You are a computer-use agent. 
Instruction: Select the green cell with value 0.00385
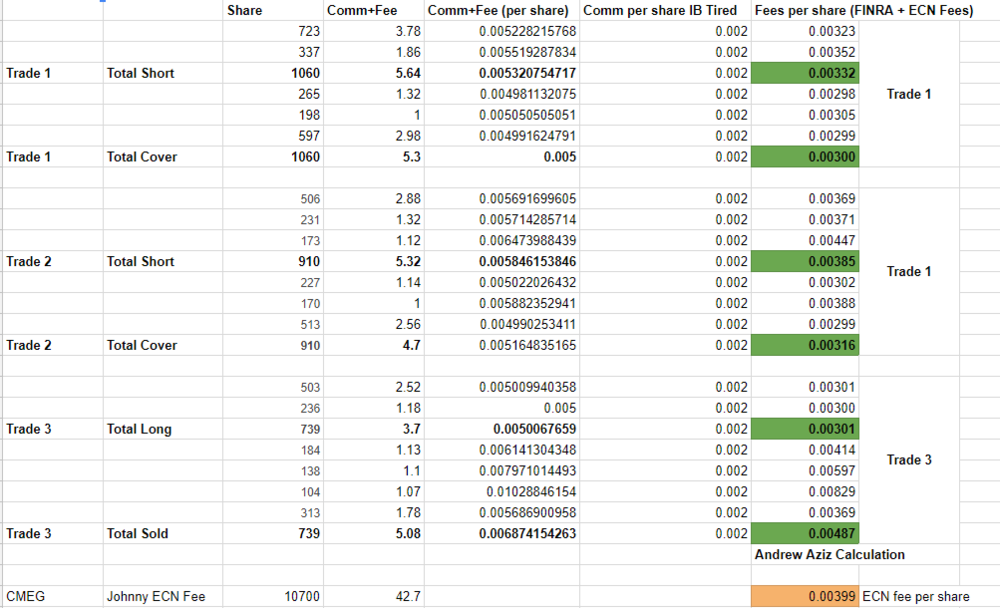tap(805, 262)
